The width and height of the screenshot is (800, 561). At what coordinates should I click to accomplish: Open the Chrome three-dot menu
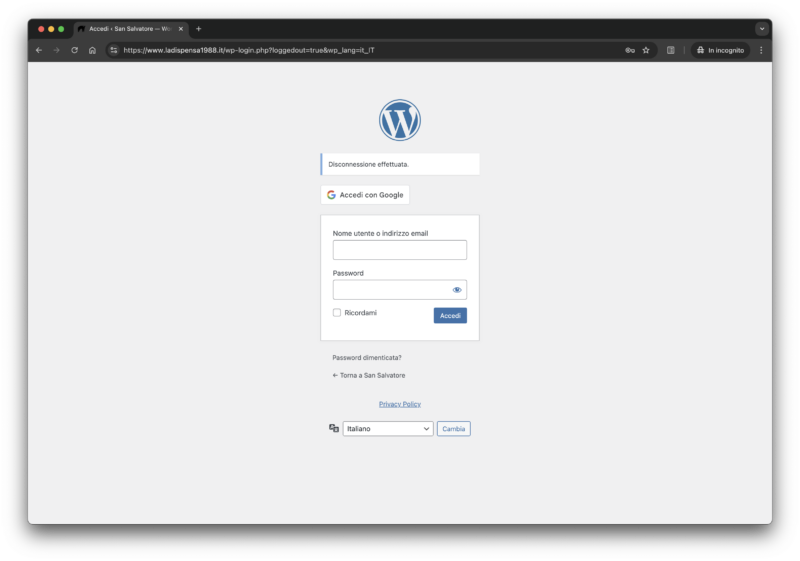click(761, 50)
